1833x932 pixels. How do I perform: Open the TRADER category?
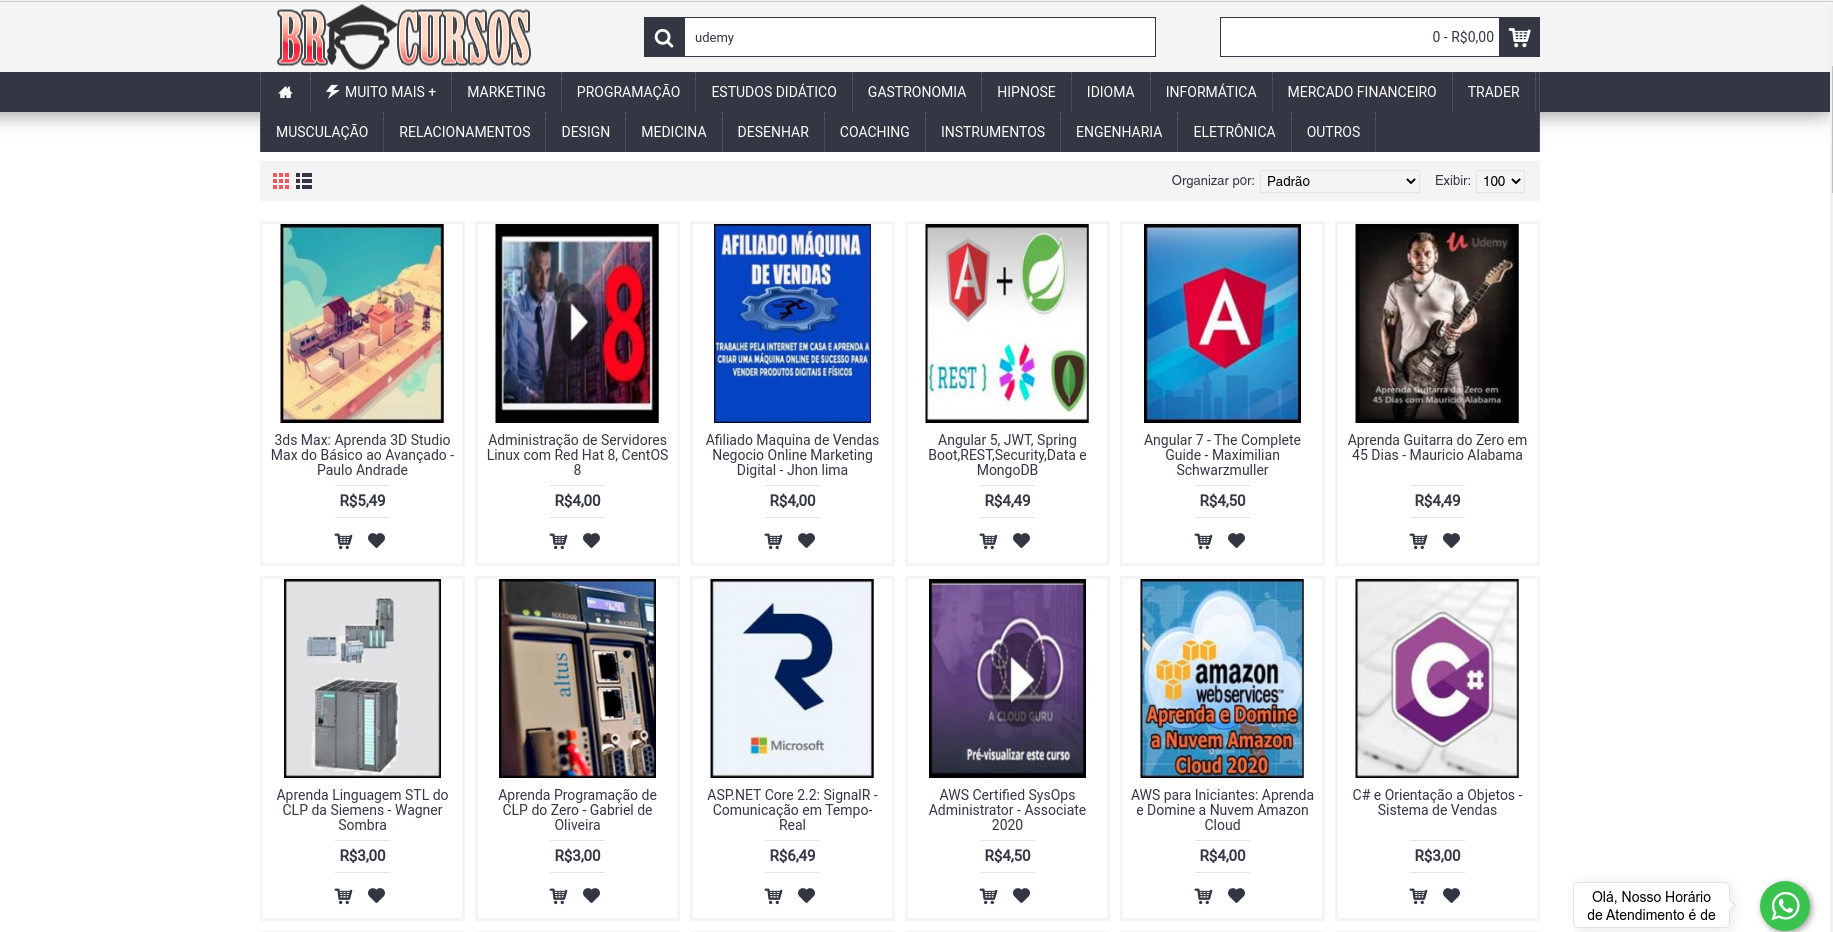point(1494,92)
